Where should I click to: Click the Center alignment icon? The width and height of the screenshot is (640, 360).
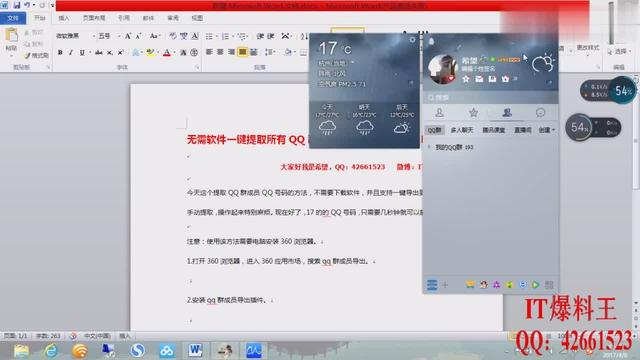tap(220, 52)
